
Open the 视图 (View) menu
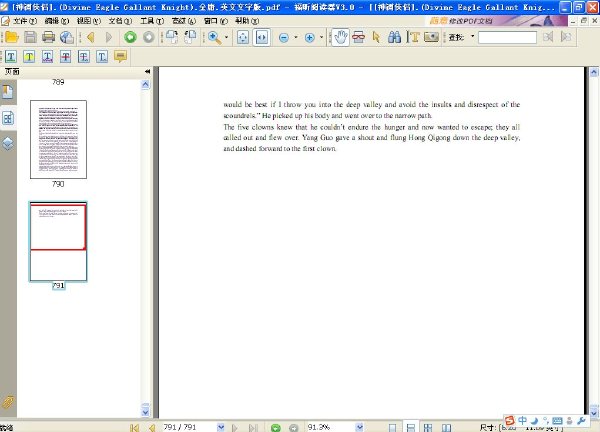(x=89, y=21)
